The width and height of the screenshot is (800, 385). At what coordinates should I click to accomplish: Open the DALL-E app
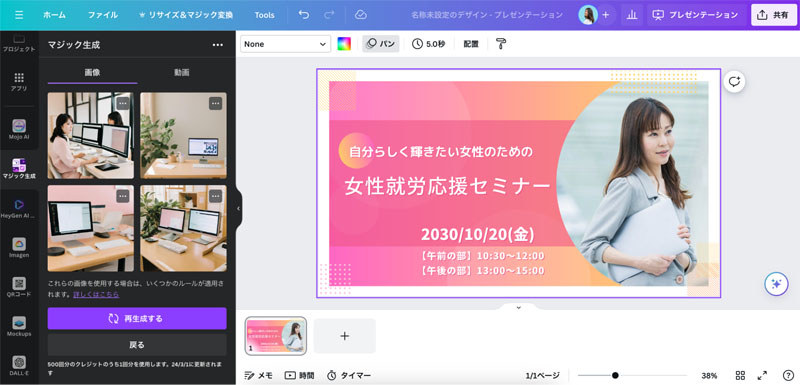click(x=19, y=365)
